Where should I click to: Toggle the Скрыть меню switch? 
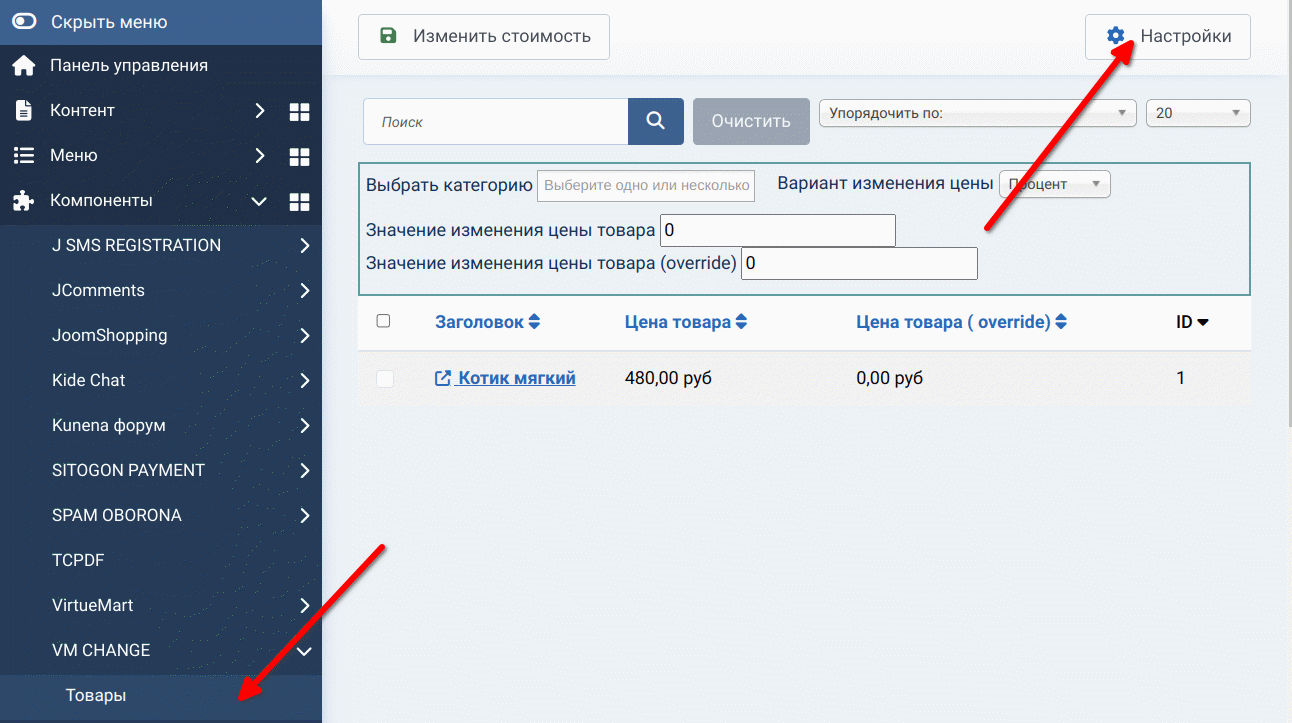(24, 21)
